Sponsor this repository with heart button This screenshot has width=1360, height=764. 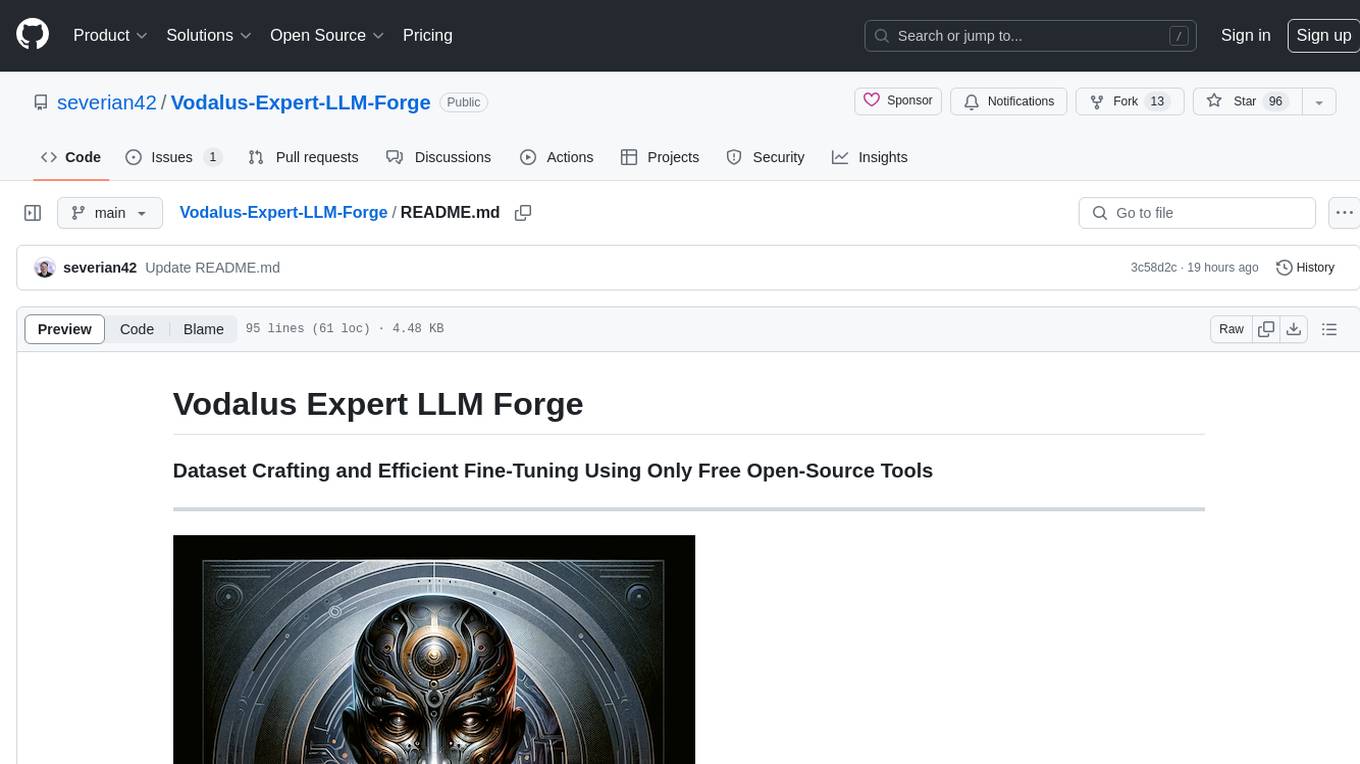coord(898,101)
